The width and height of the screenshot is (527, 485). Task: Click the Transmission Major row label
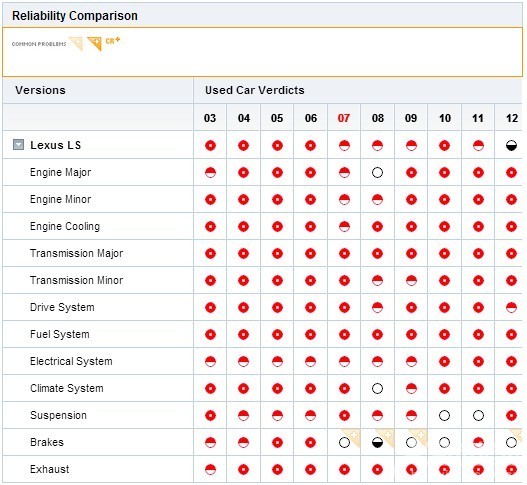click(76, 253)
